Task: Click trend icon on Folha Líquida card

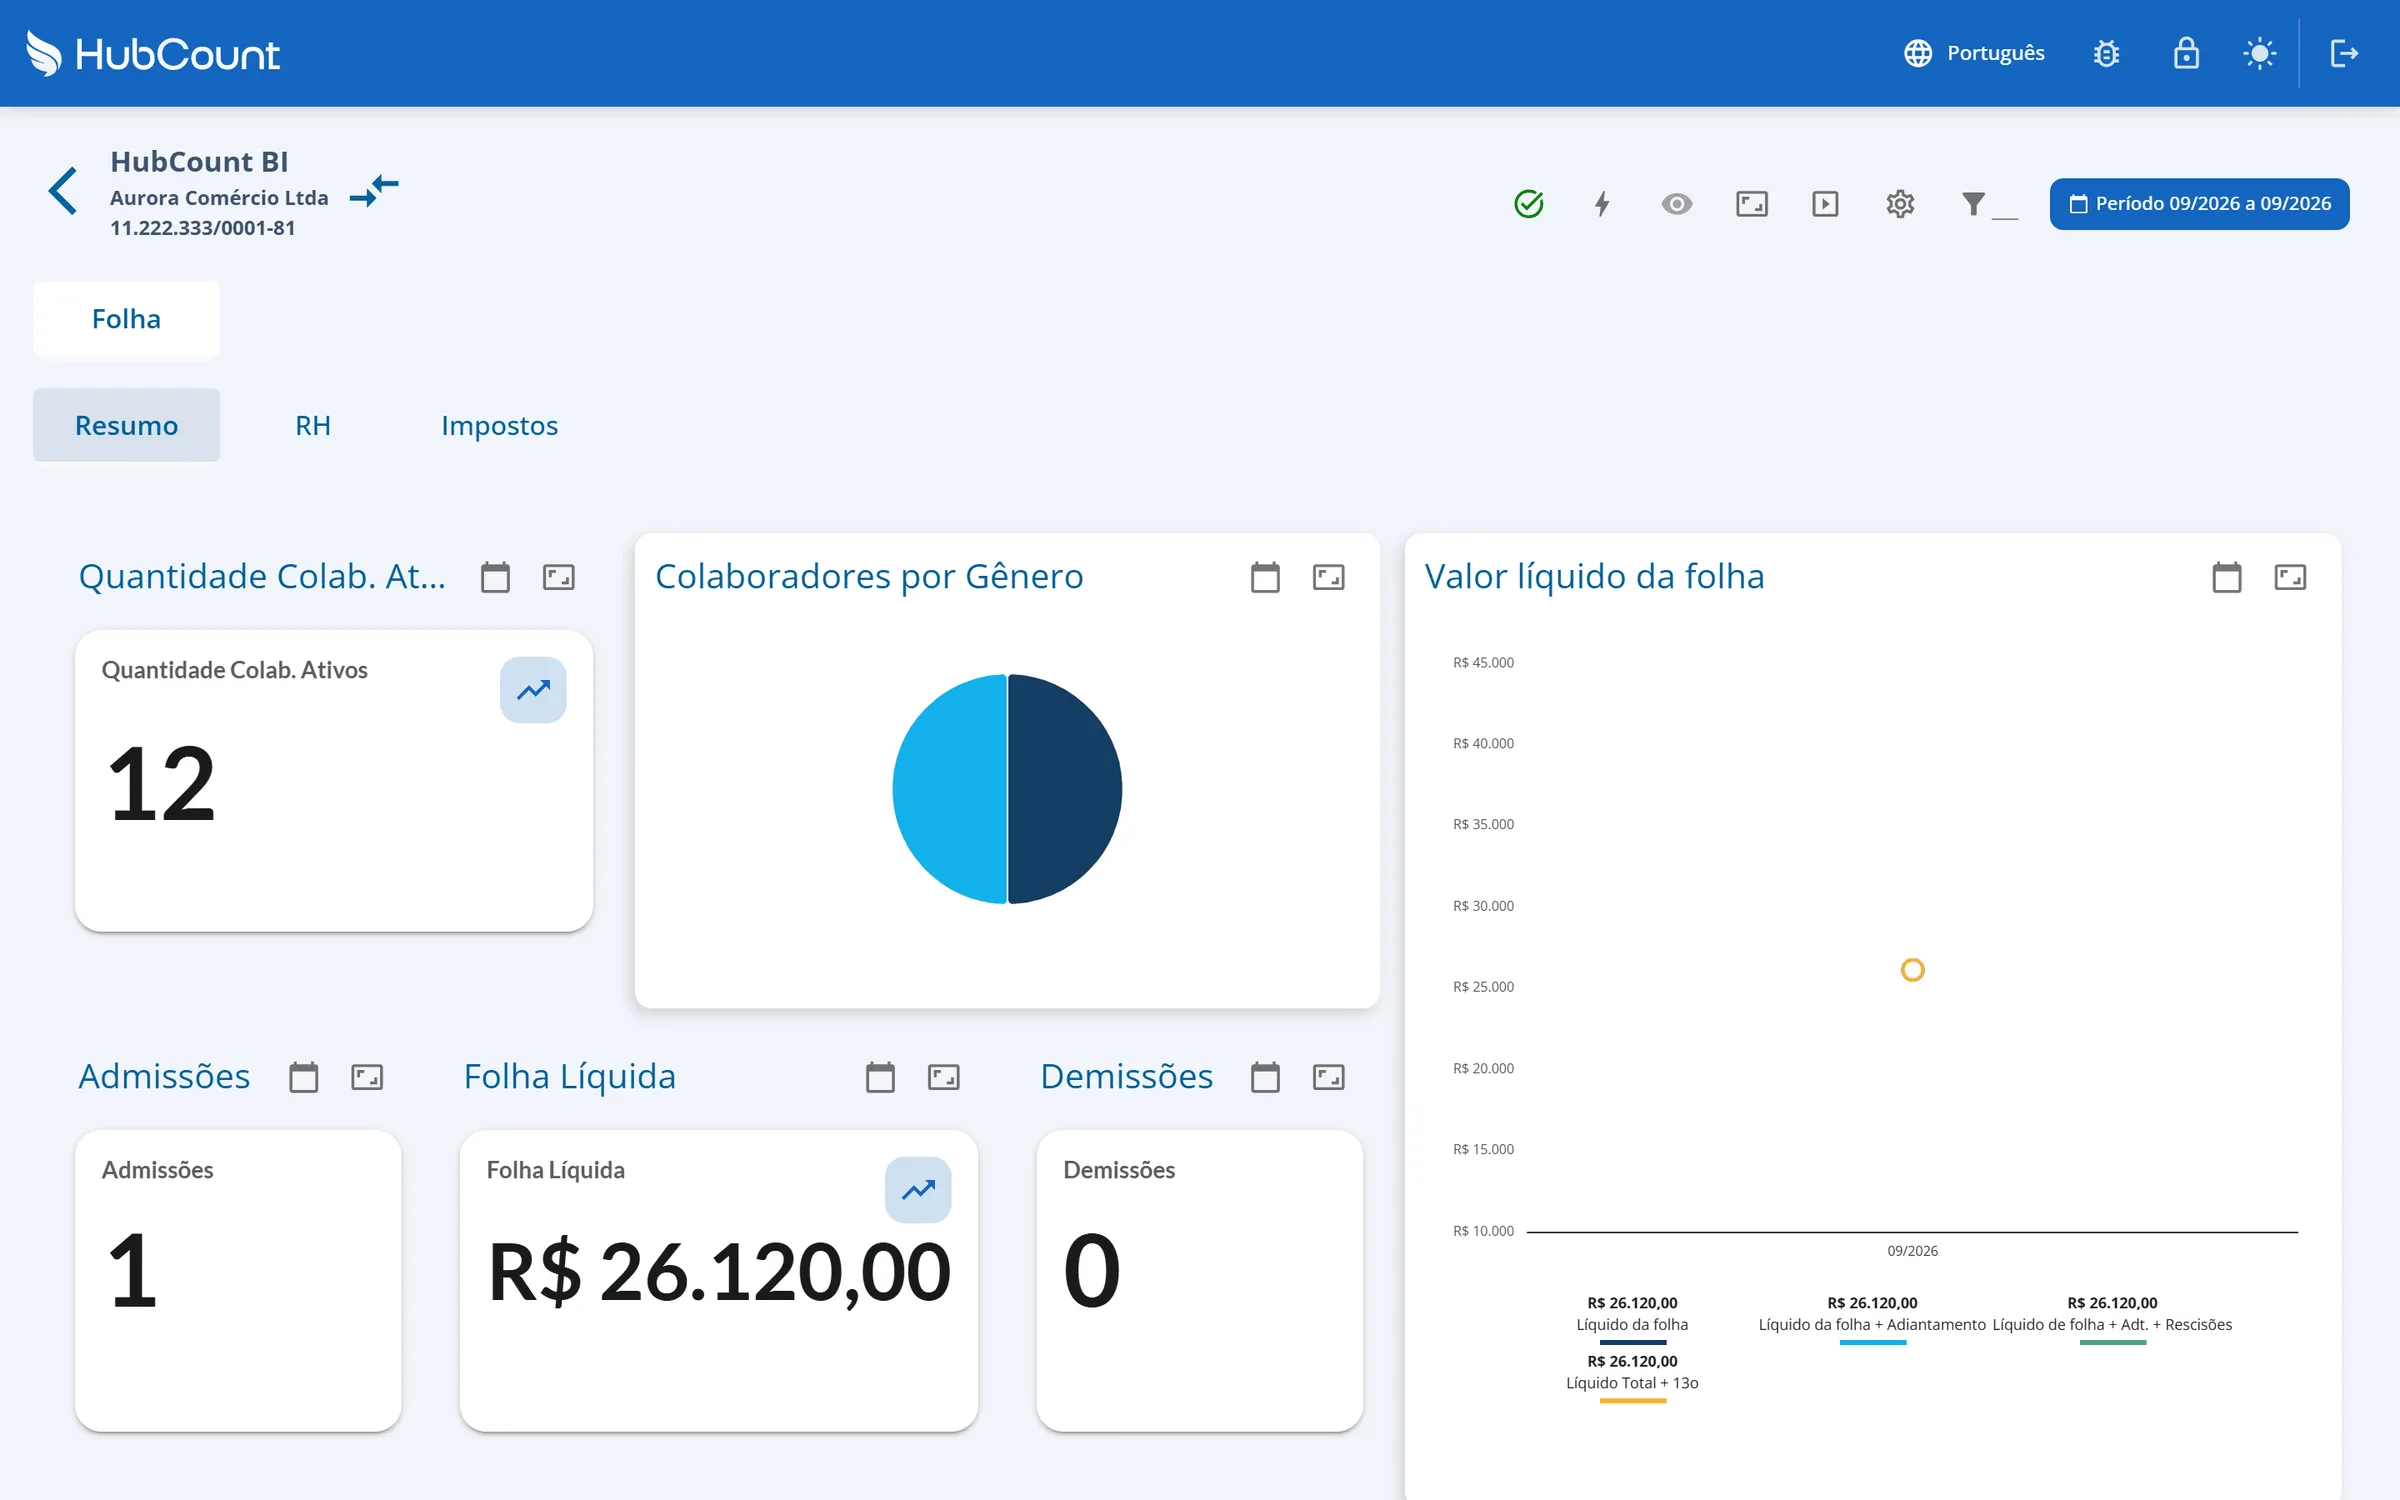Action: coord(918,1190)
